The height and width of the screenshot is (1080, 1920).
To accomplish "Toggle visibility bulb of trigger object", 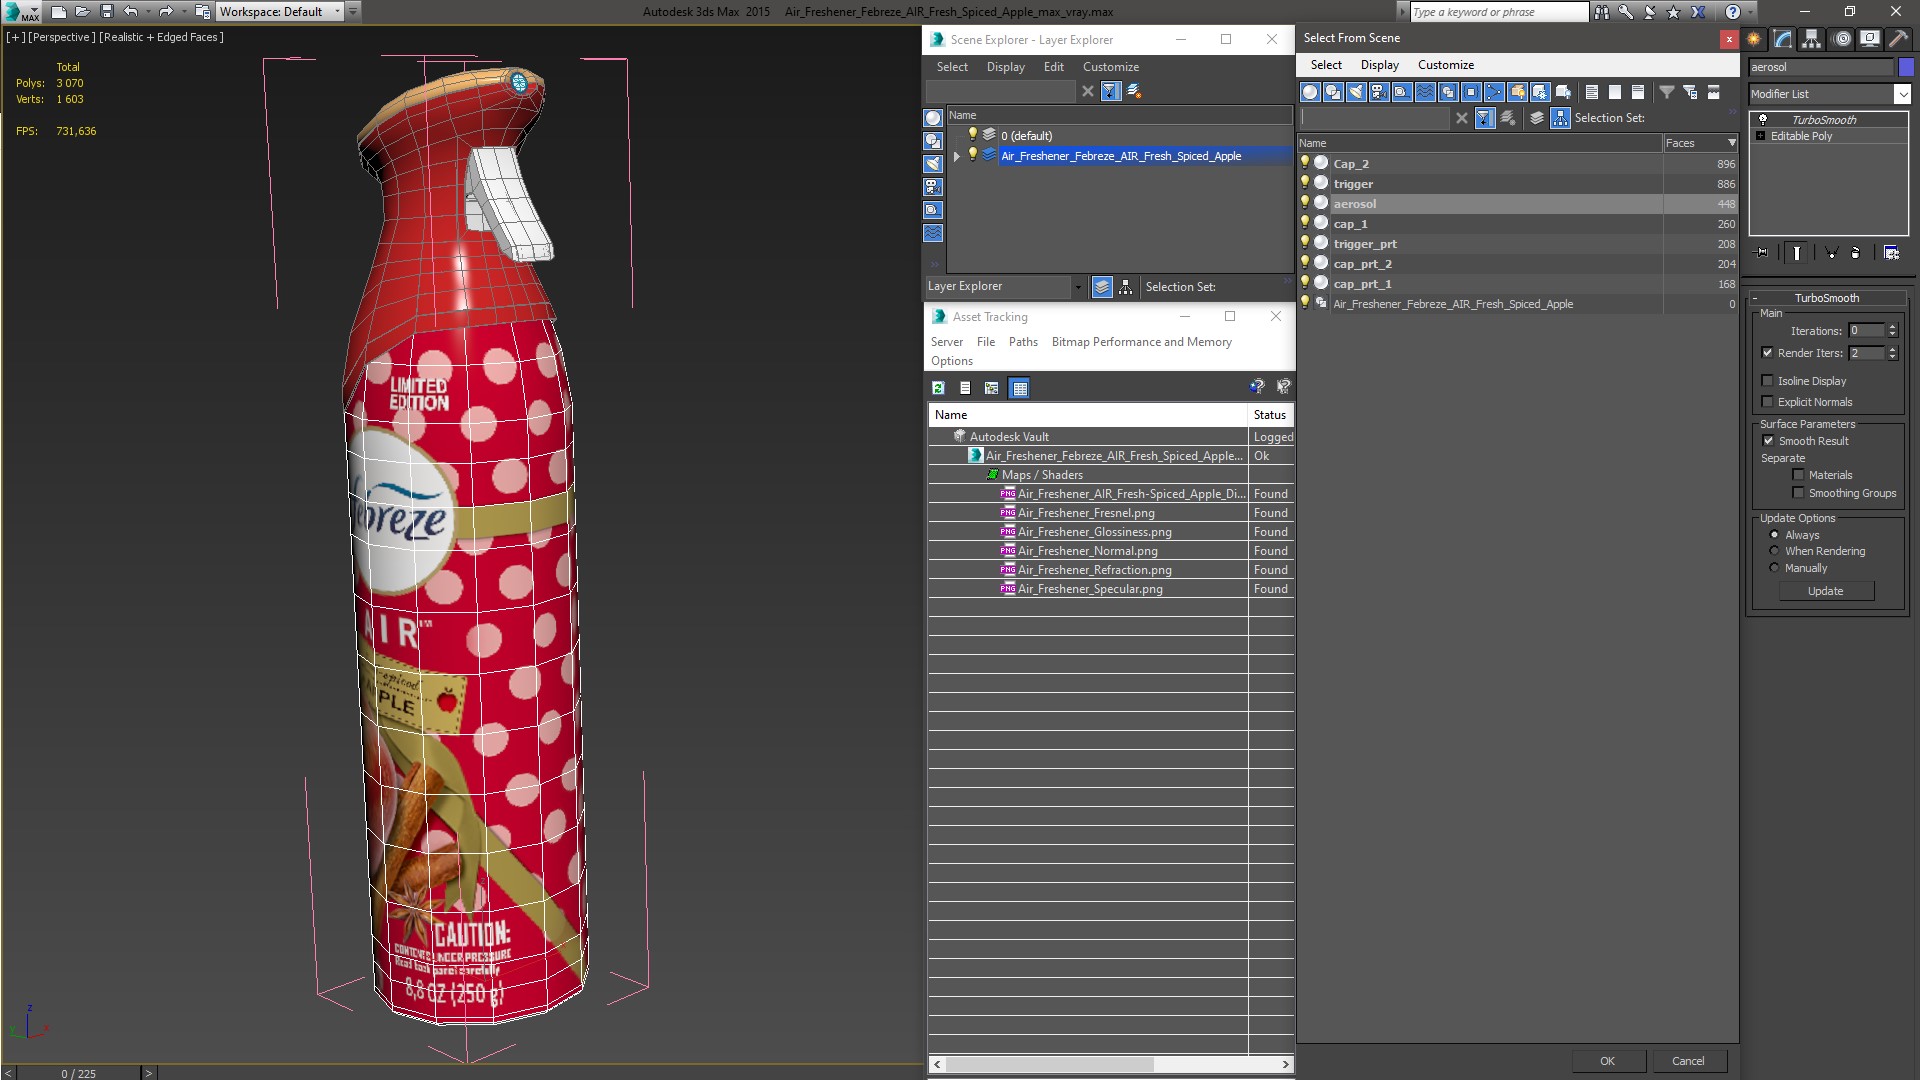I will coord(1305,183).
